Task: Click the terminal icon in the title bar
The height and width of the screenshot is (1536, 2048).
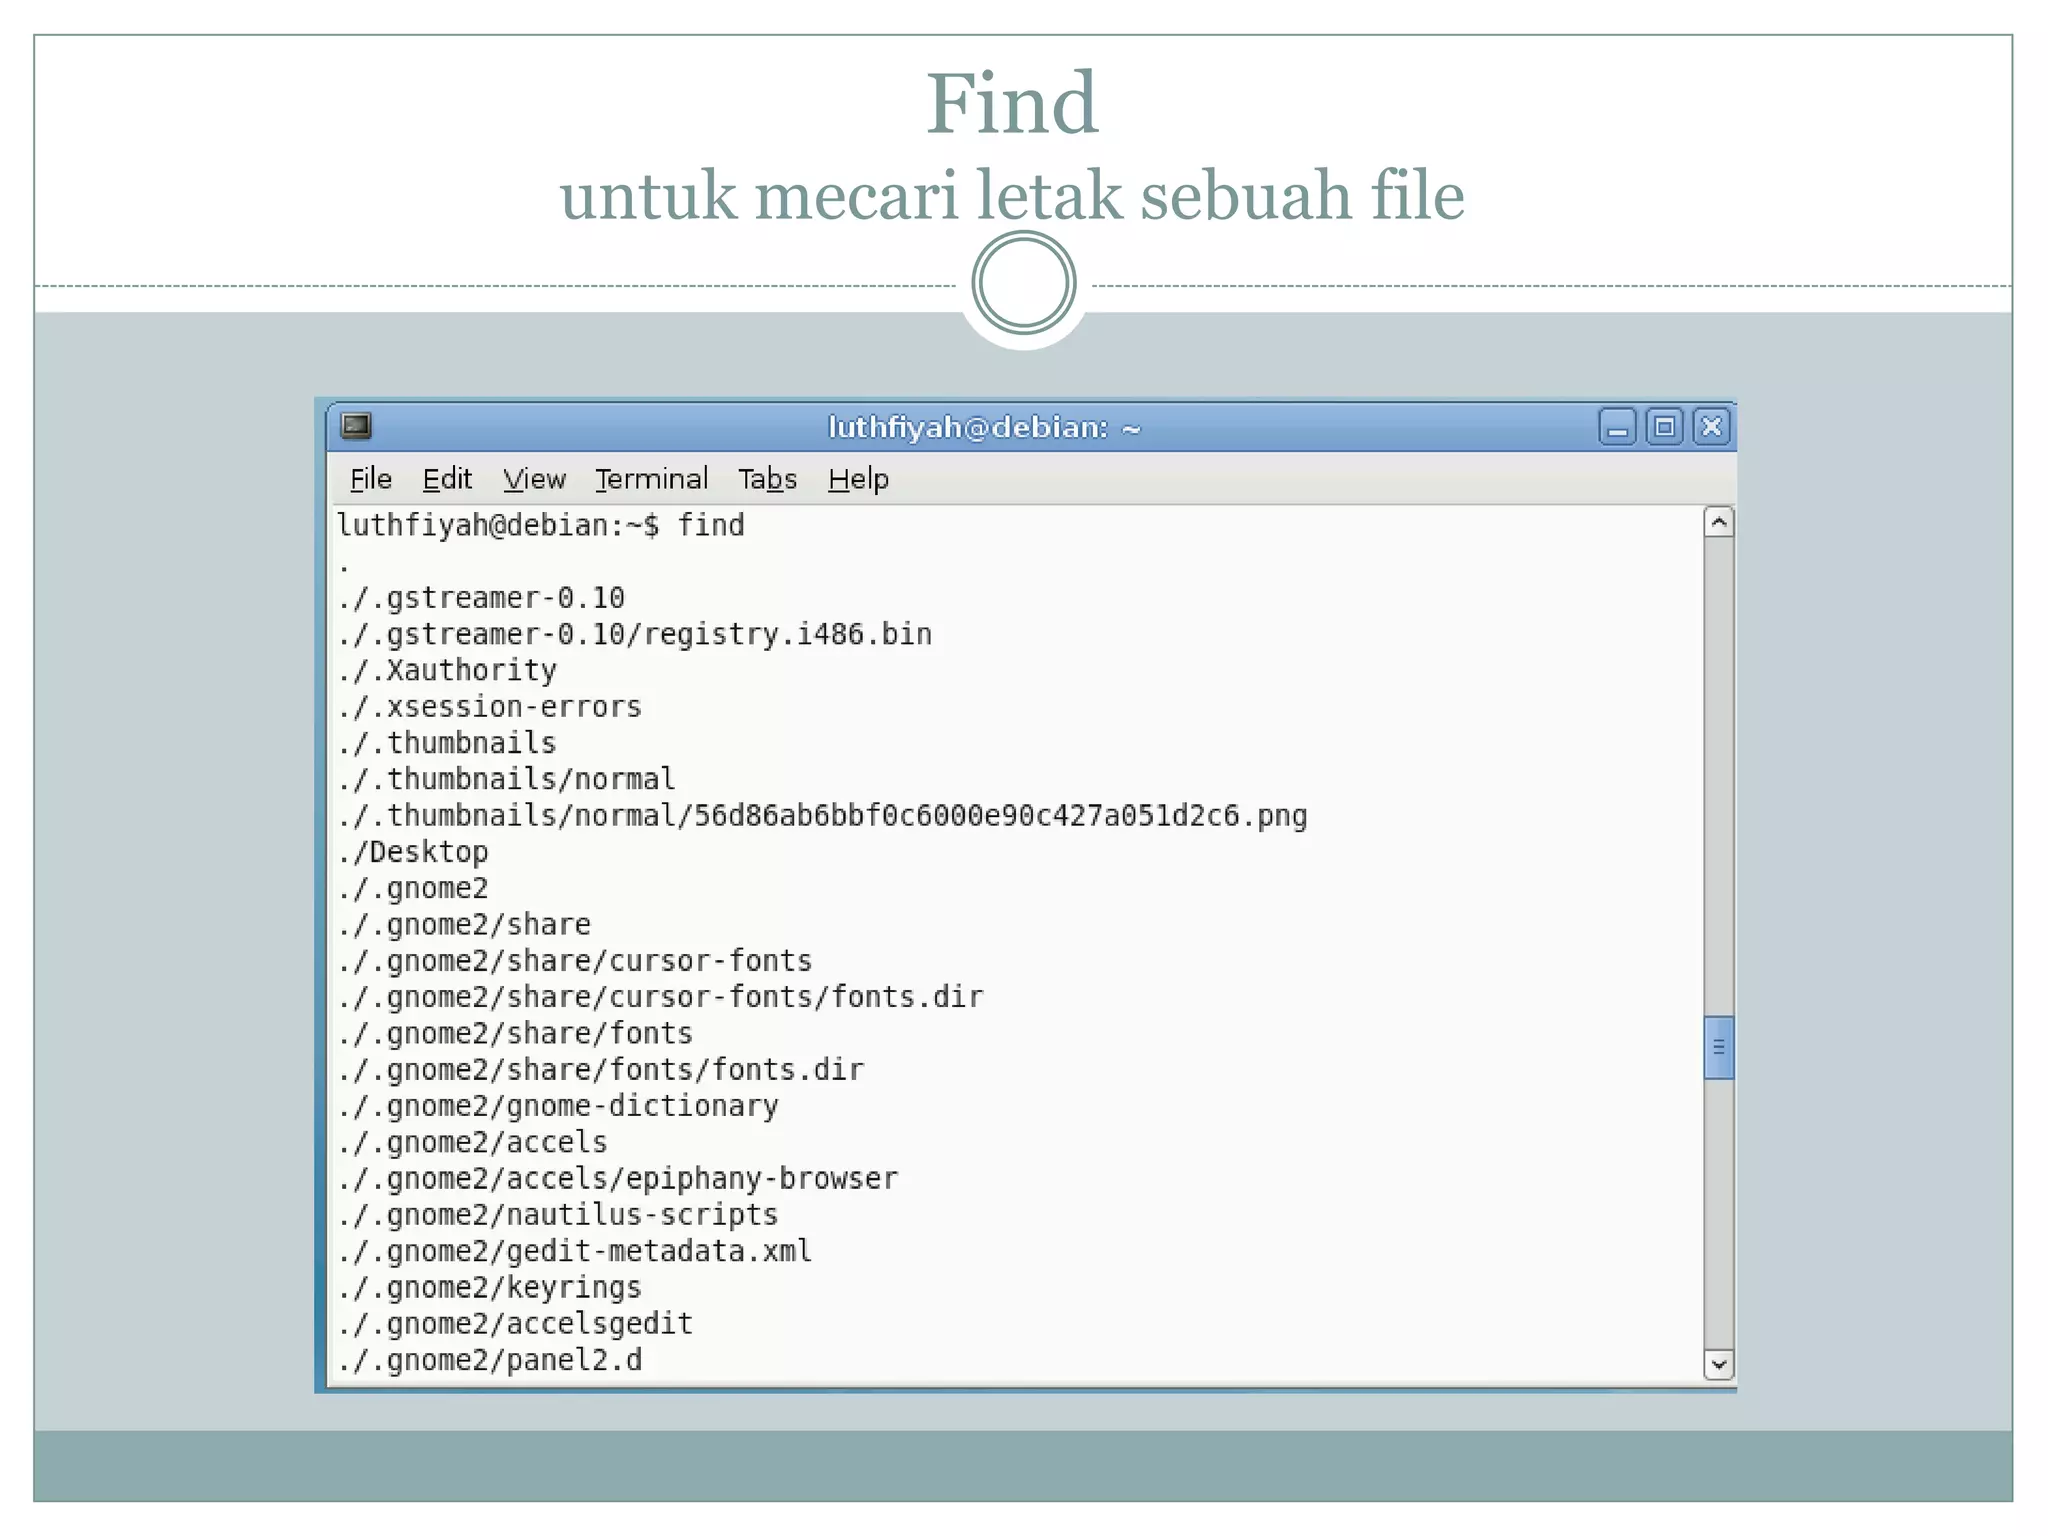Action: click(356, 426)
